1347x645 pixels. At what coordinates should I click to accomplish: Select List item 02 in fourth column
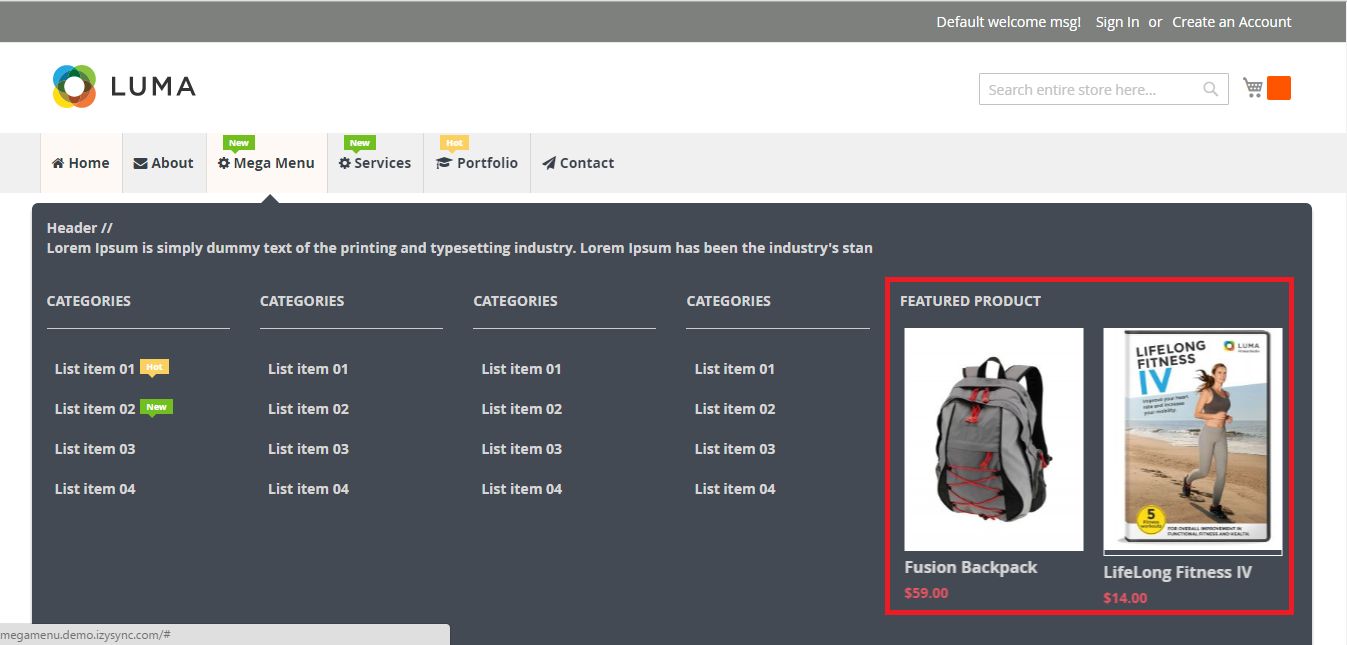point(735,409)
